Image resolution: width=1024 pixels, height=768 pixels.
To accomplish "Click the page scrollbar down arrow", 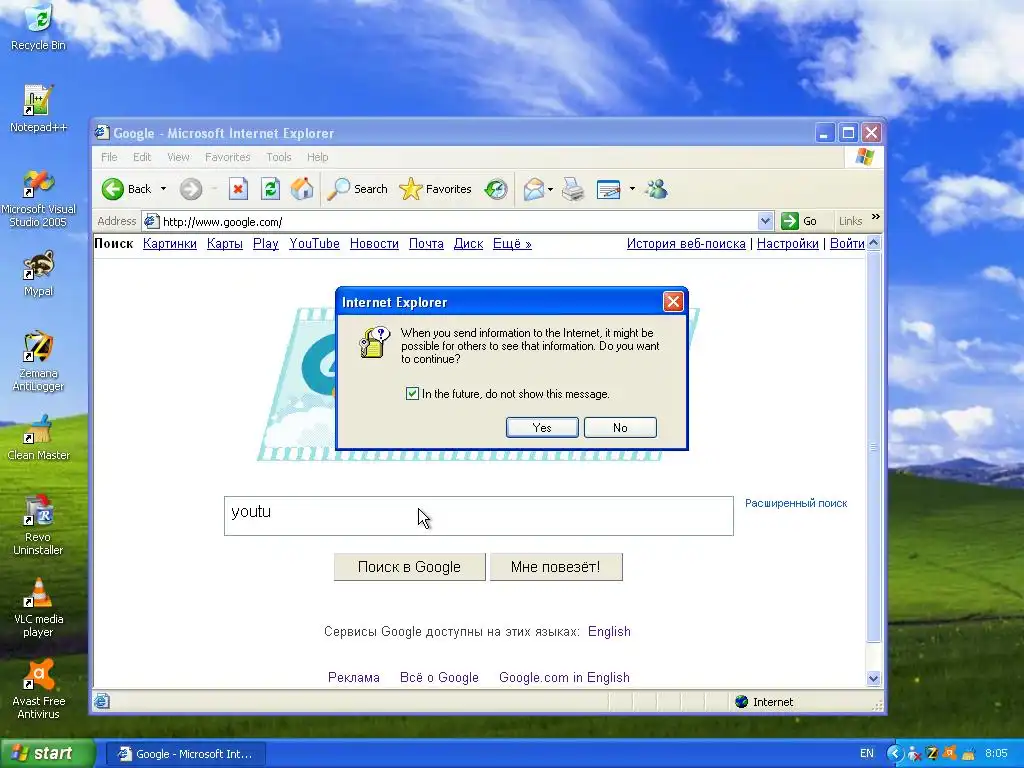I will [874, 679].
